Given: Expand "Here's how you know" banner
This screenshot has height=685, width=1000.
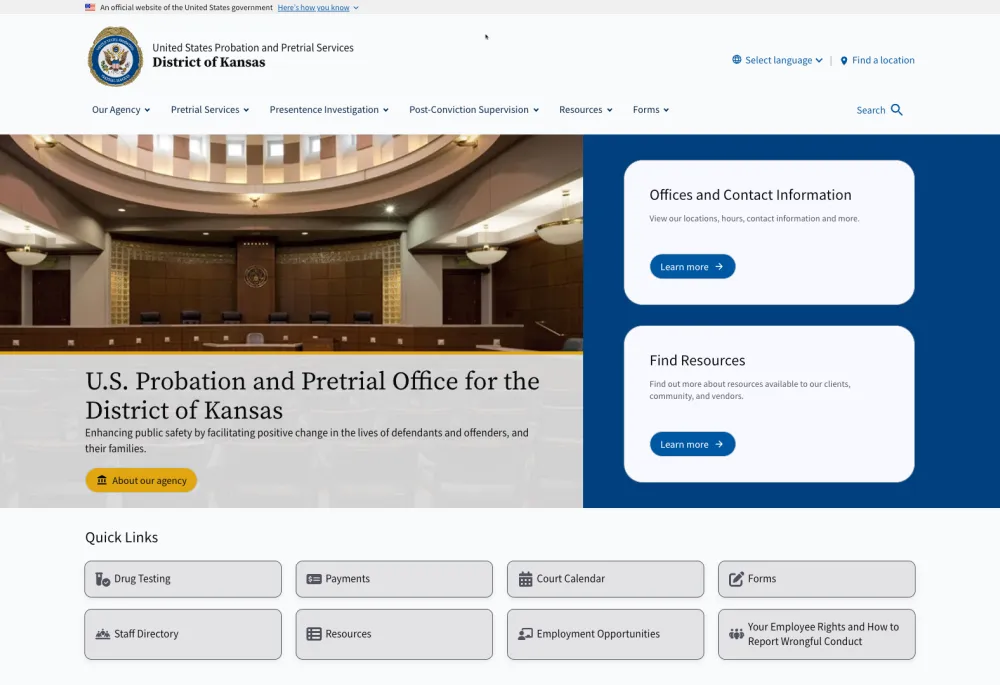Looking at the screenshot, I should click(x=318, y=7).
